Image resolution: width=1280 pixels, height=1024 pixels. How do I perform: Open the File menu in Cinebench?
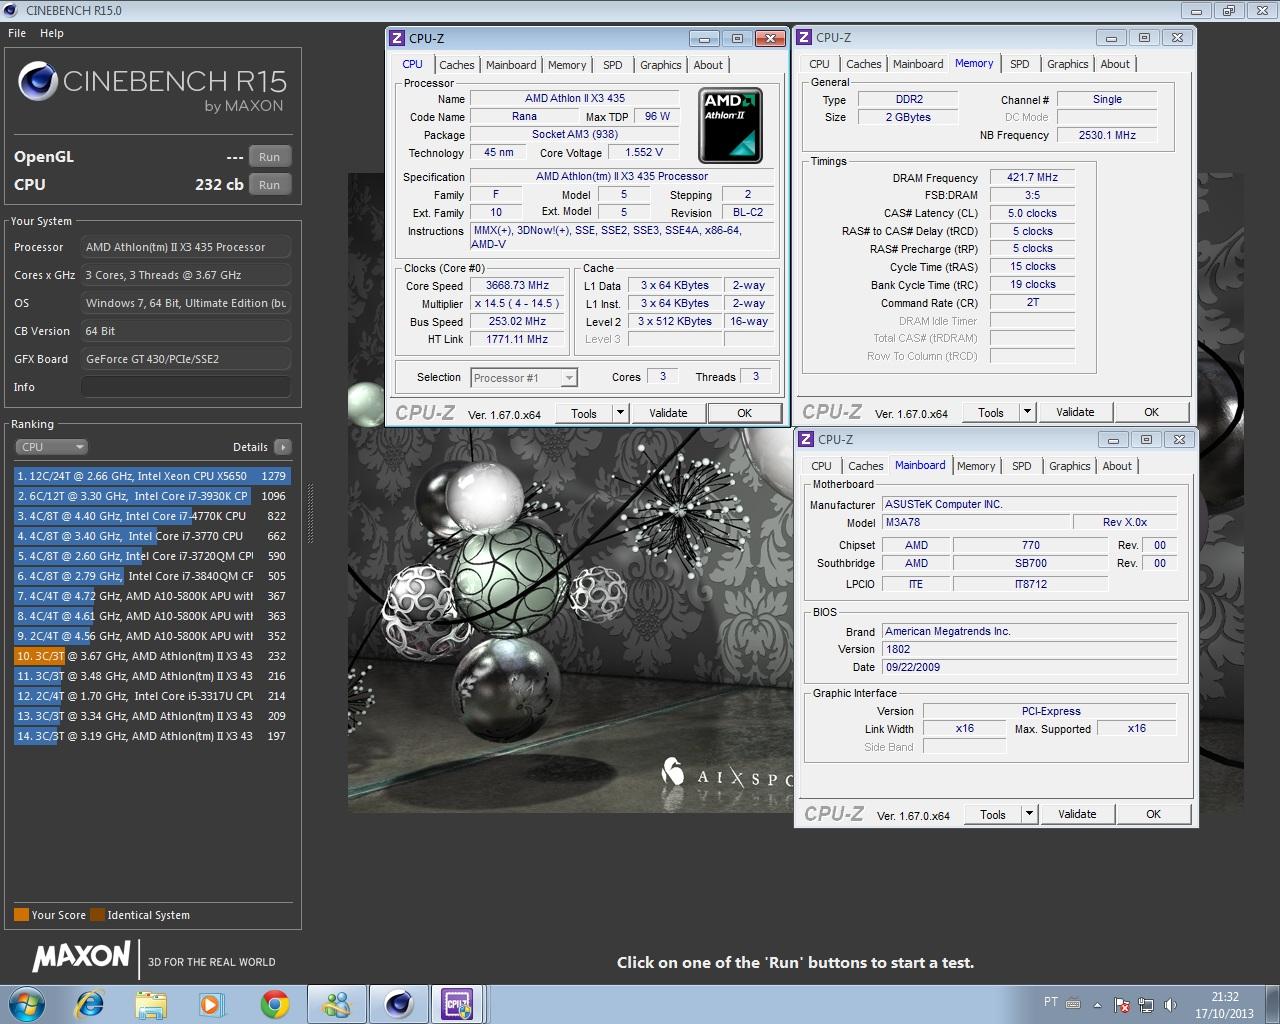click(17, 33)
